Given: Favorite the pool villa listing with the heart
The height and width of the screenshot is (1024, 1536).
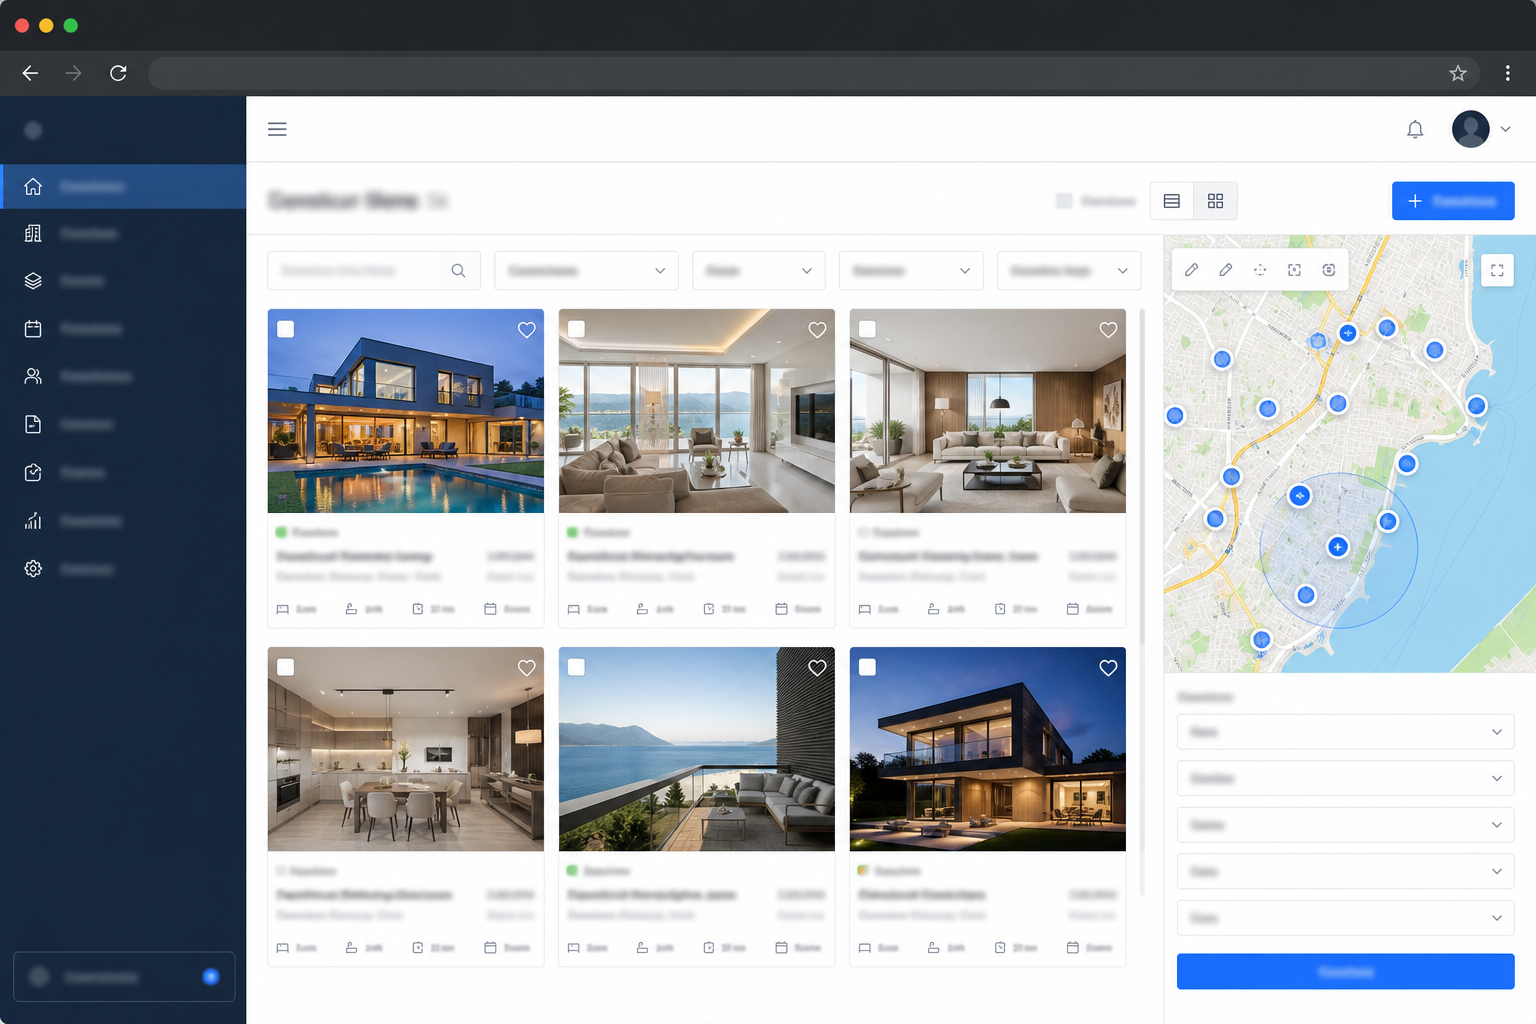Looking at the screenshot, I should (x=527, y=330).
